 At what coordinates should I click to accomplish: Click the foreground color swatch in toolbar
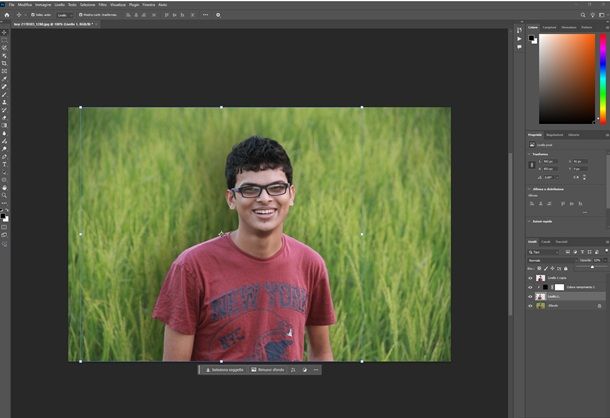3,216
